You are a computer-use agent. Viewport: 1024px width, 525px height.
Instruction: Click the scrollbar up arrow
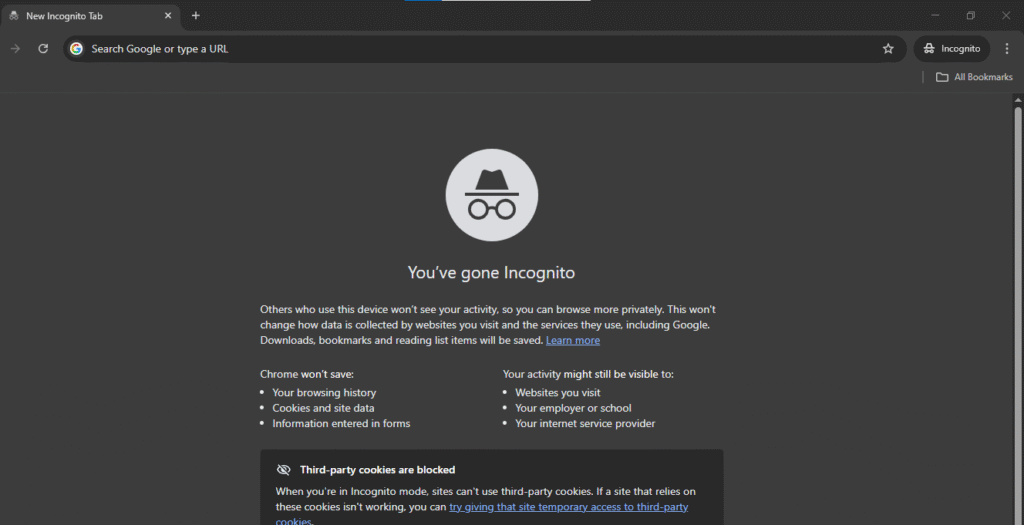[x=1017, y=99]
